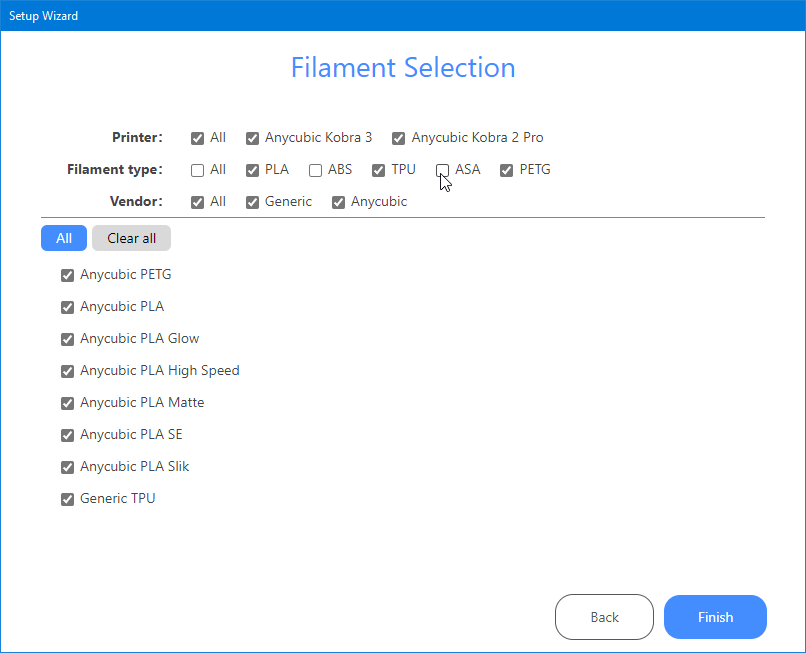
Task: Uncheck Anycubic PLA High Speed
Action: pyautogui.click(x=68, y=371)
